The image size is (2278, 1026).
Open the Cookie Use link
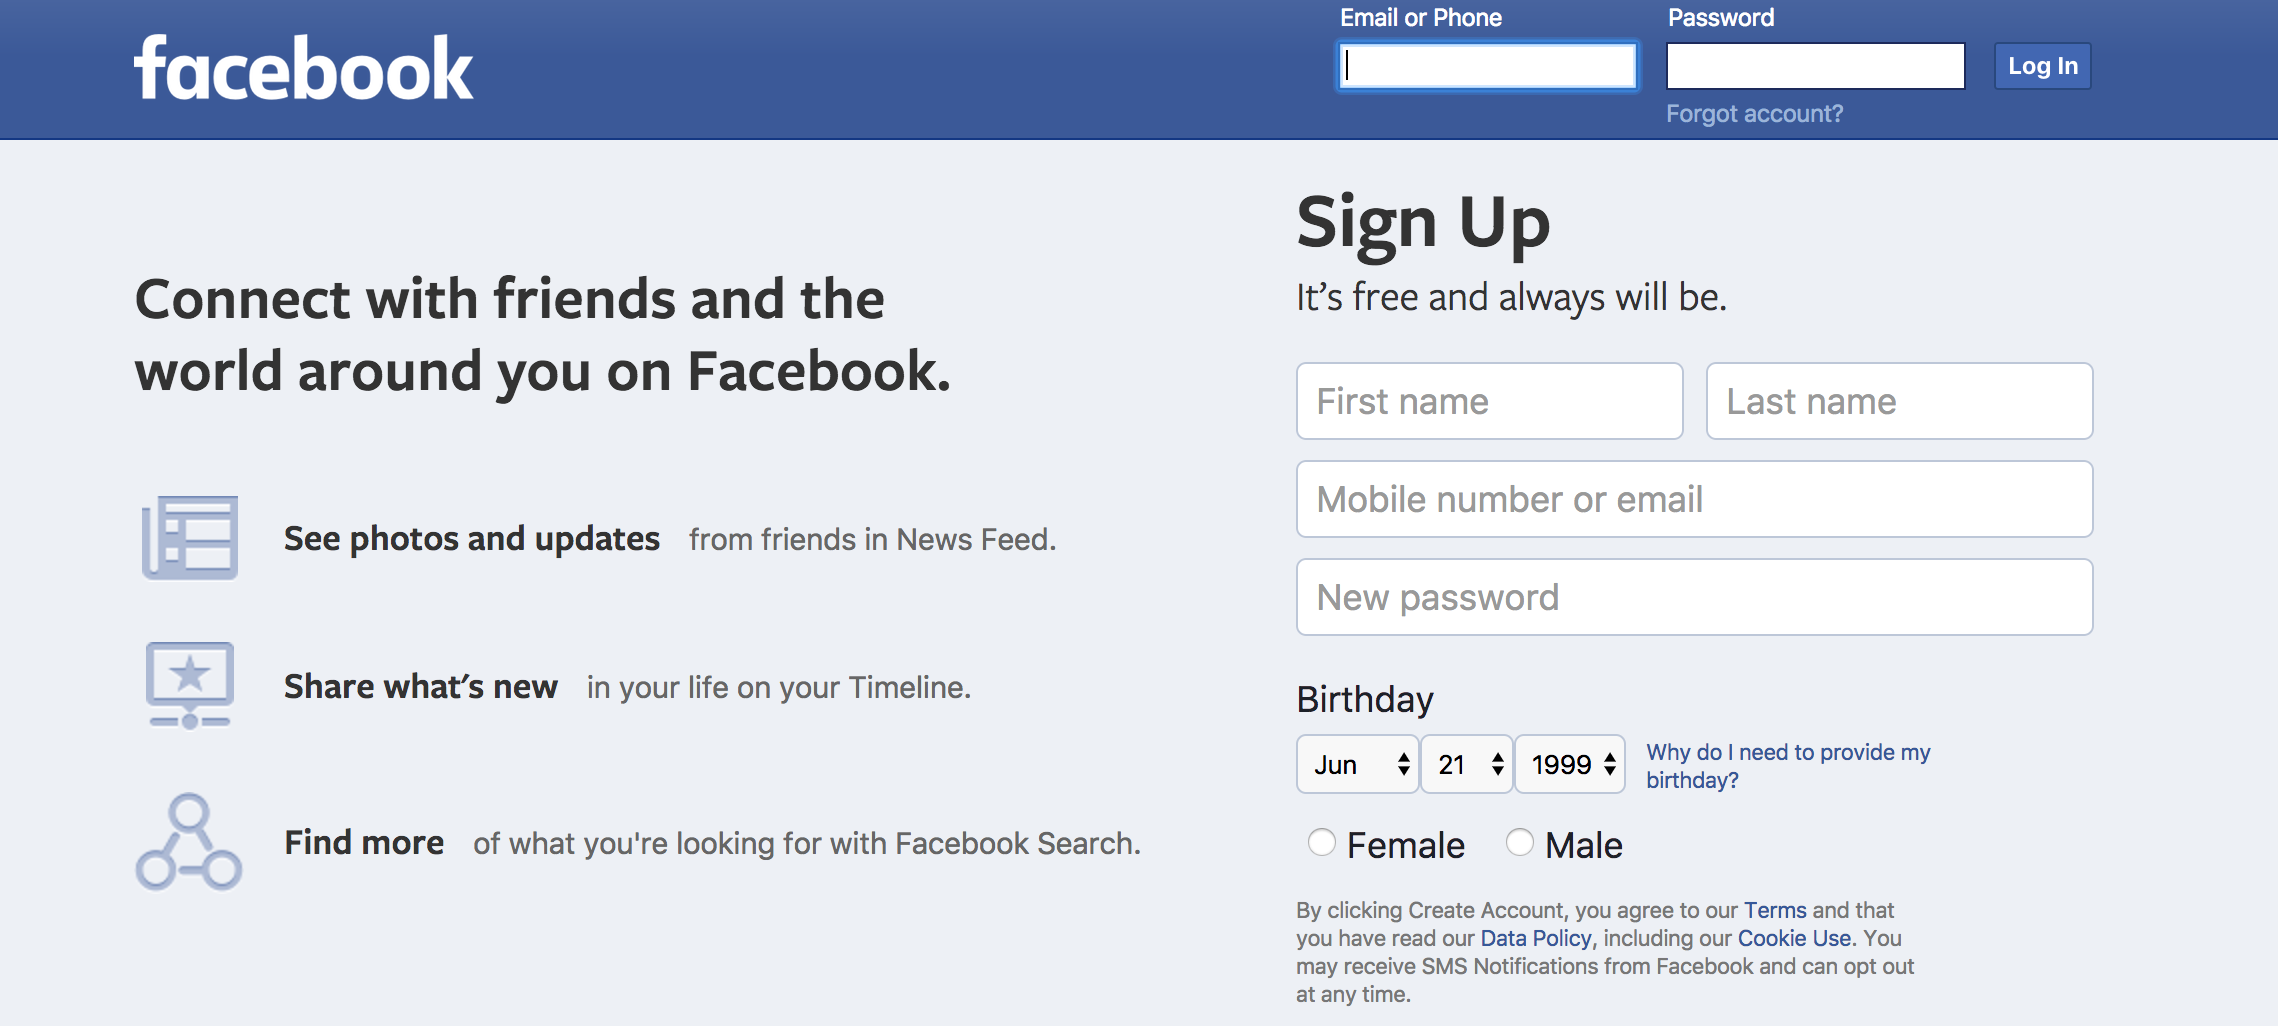click(1794, 938)
